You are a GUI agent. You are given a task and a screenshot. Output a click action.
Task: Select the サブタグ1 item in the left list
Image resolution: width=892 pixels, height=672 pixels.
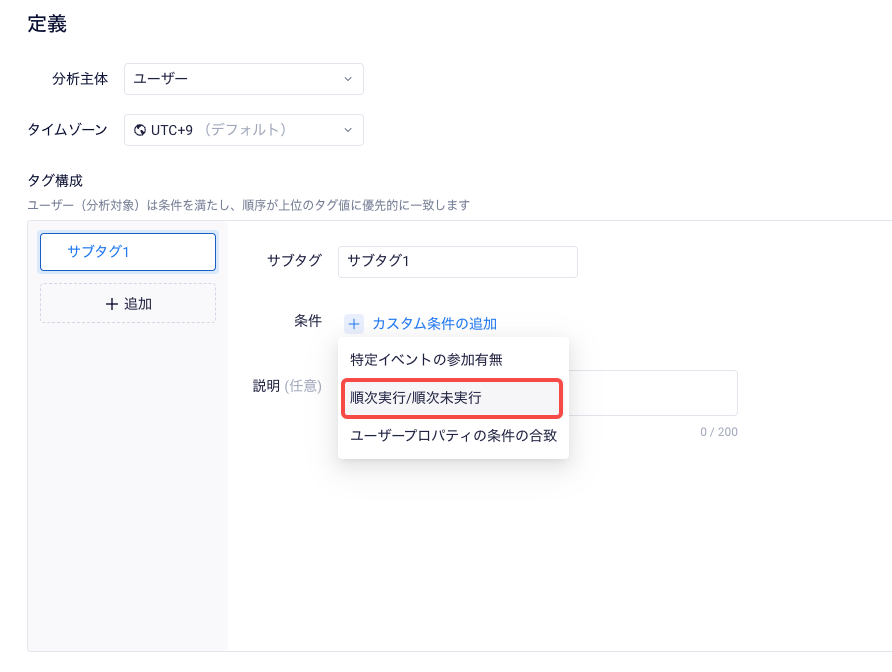point(128,252)
